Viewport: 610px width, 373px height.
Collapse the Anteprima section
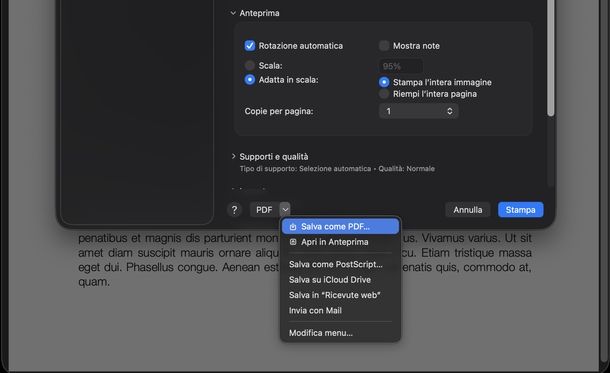(233, 13)
